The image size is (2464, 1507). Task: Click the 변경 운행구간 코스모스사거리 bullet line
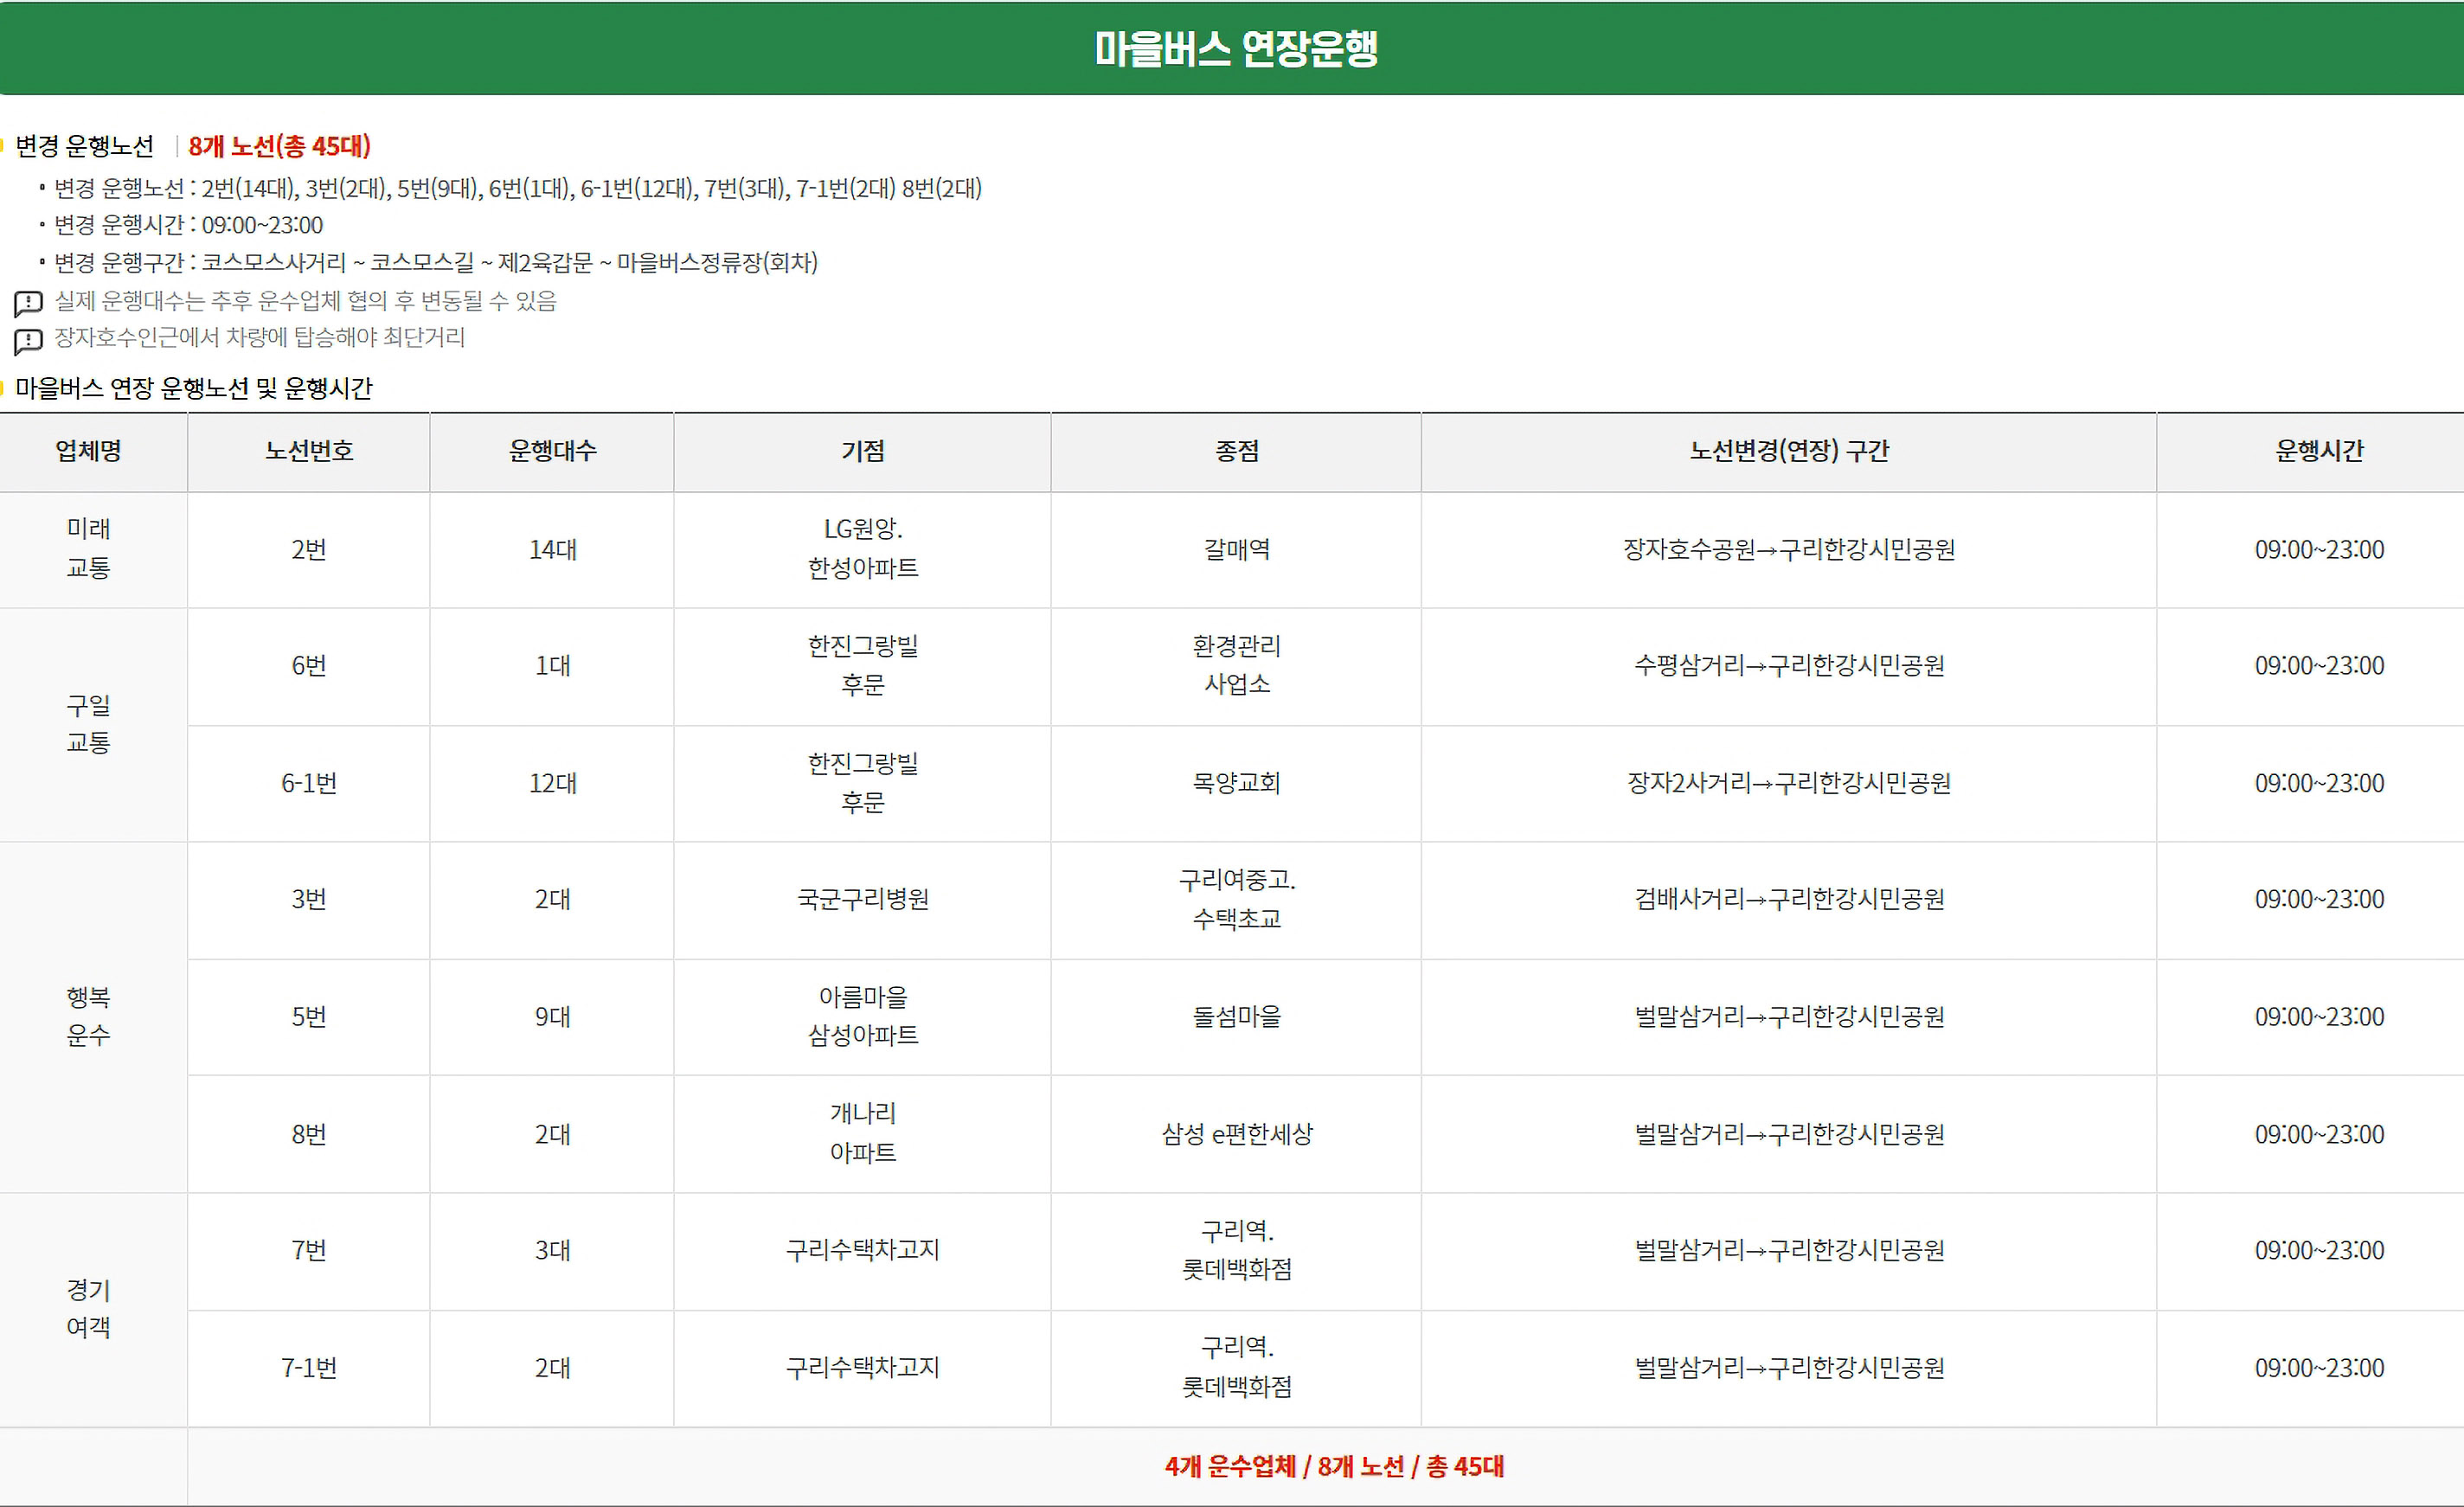click(x=435, y=263)
